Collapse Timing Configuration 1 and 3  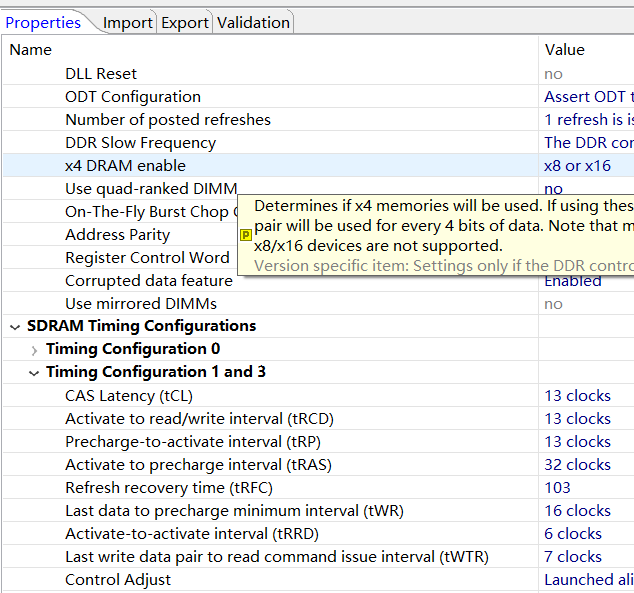(x=34, y=373)
